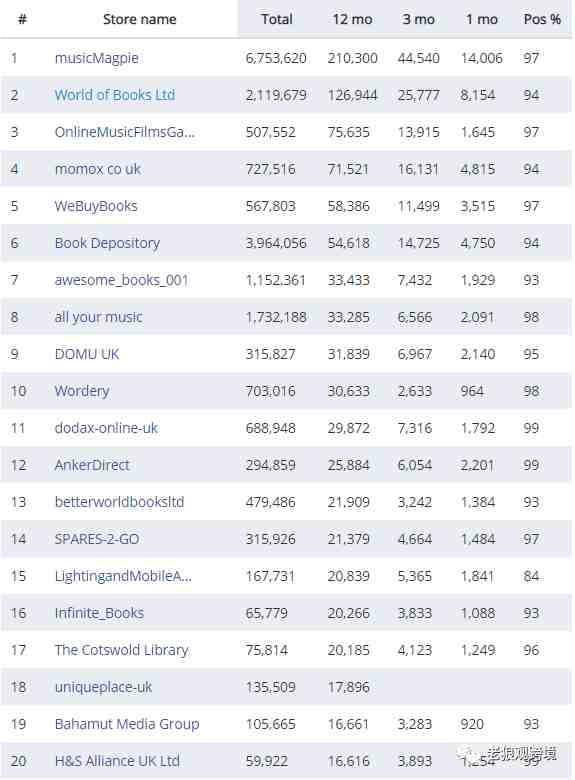
Task: Select The Cotswold Library link
Action: coord(122,650)
